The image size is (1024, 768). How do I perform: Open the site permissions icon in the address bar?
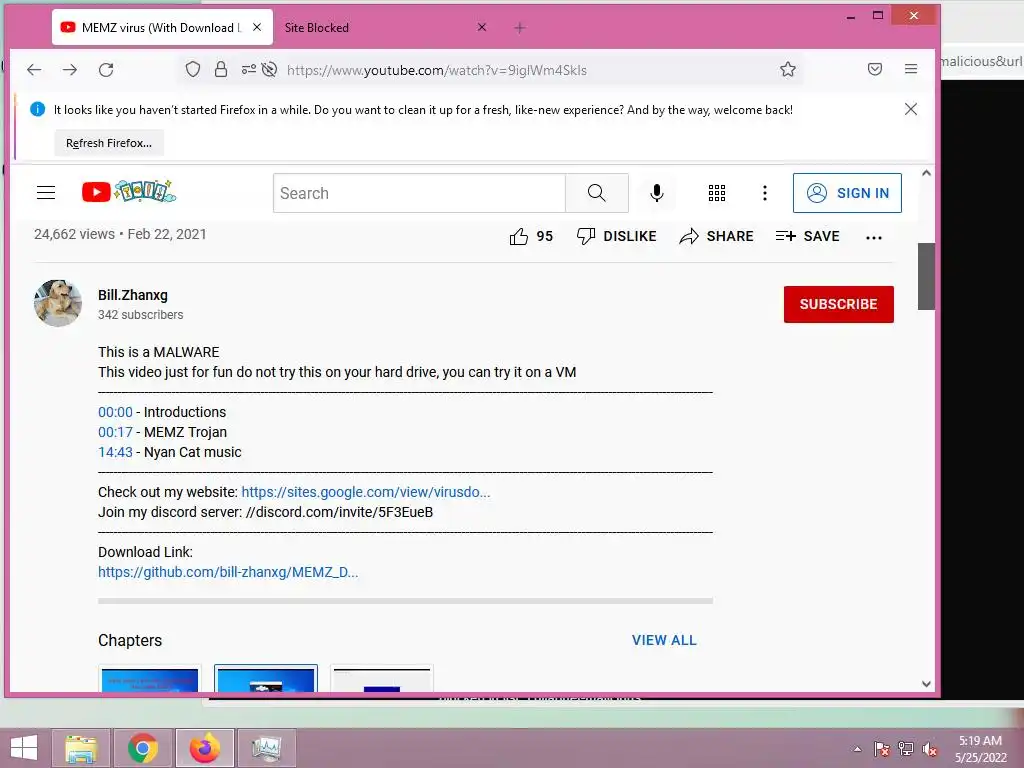tap(248, 69)
